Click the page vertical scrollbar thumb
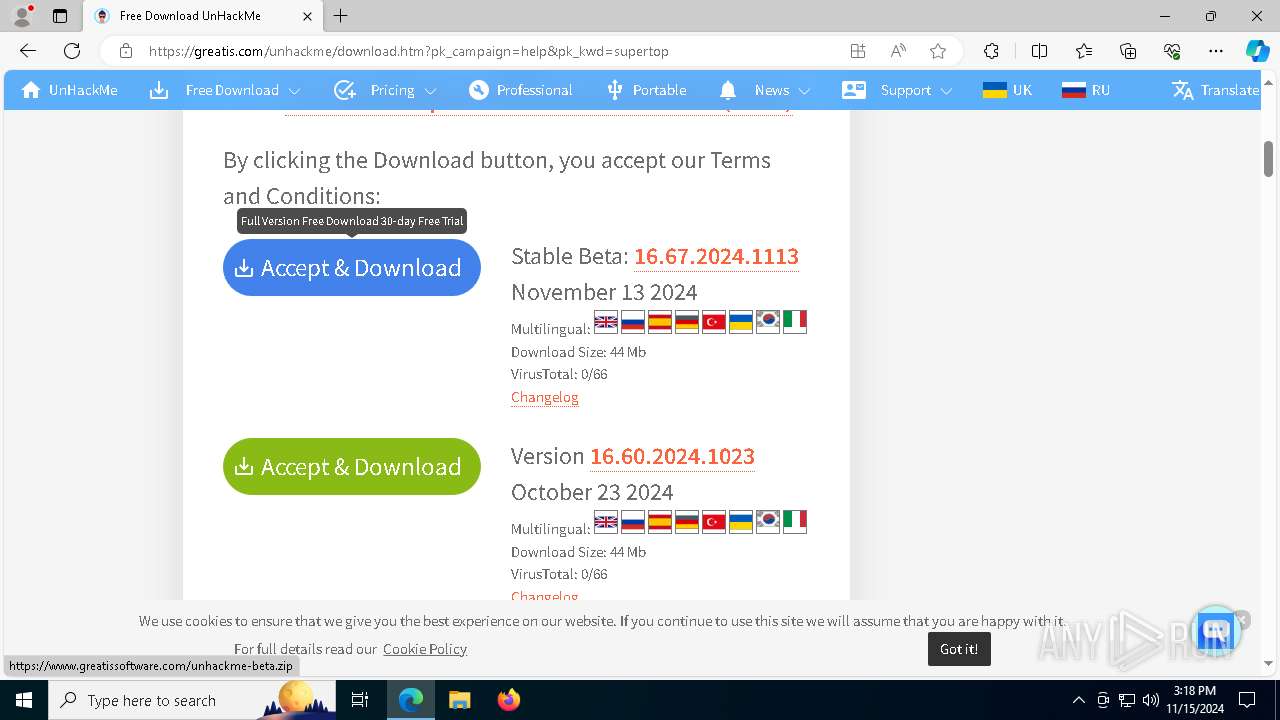This screenshot has height=720, width=1280. tap(1269, 158)
